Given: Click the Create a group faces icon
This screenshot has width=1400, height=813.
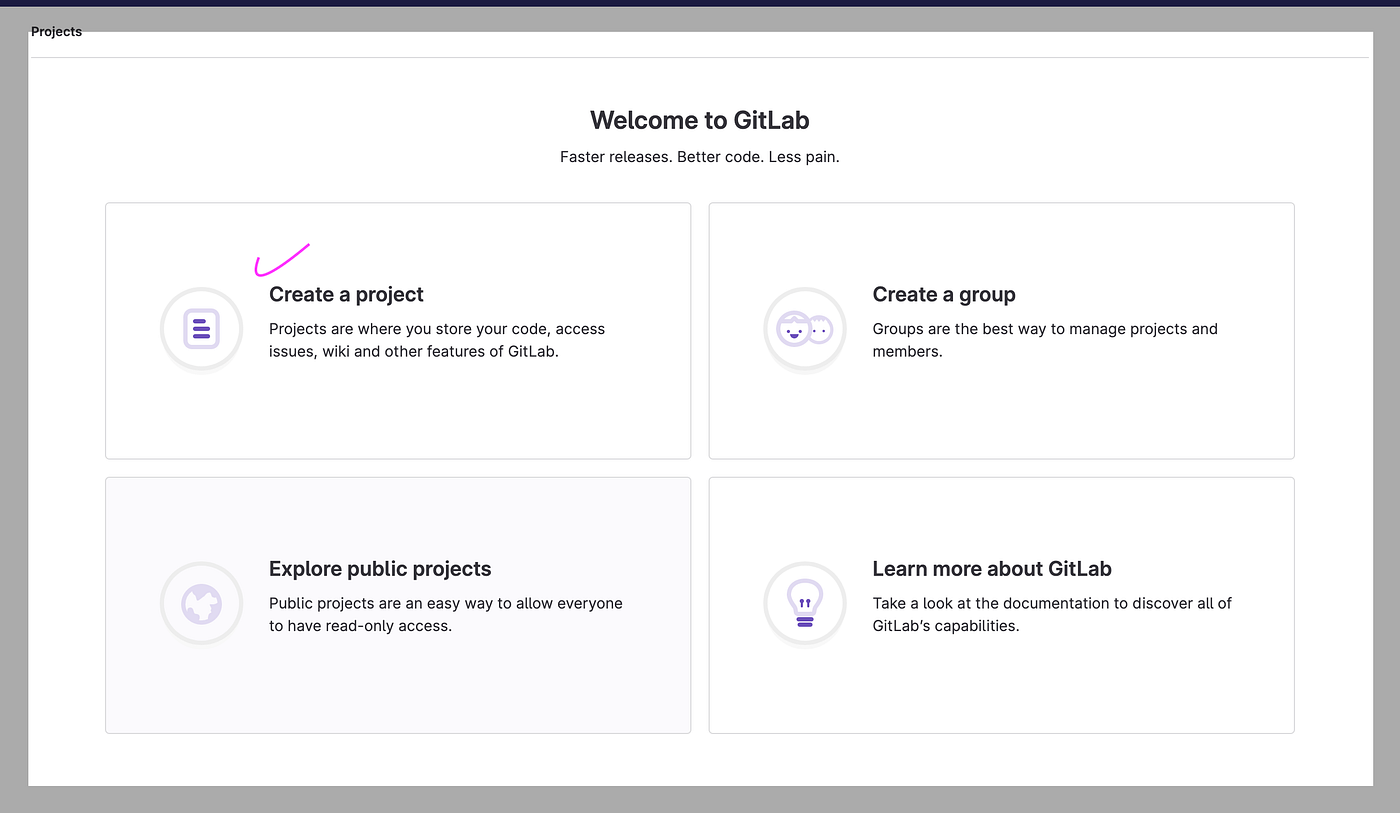Looking at the screenshot, I should [x=805, y=329].
